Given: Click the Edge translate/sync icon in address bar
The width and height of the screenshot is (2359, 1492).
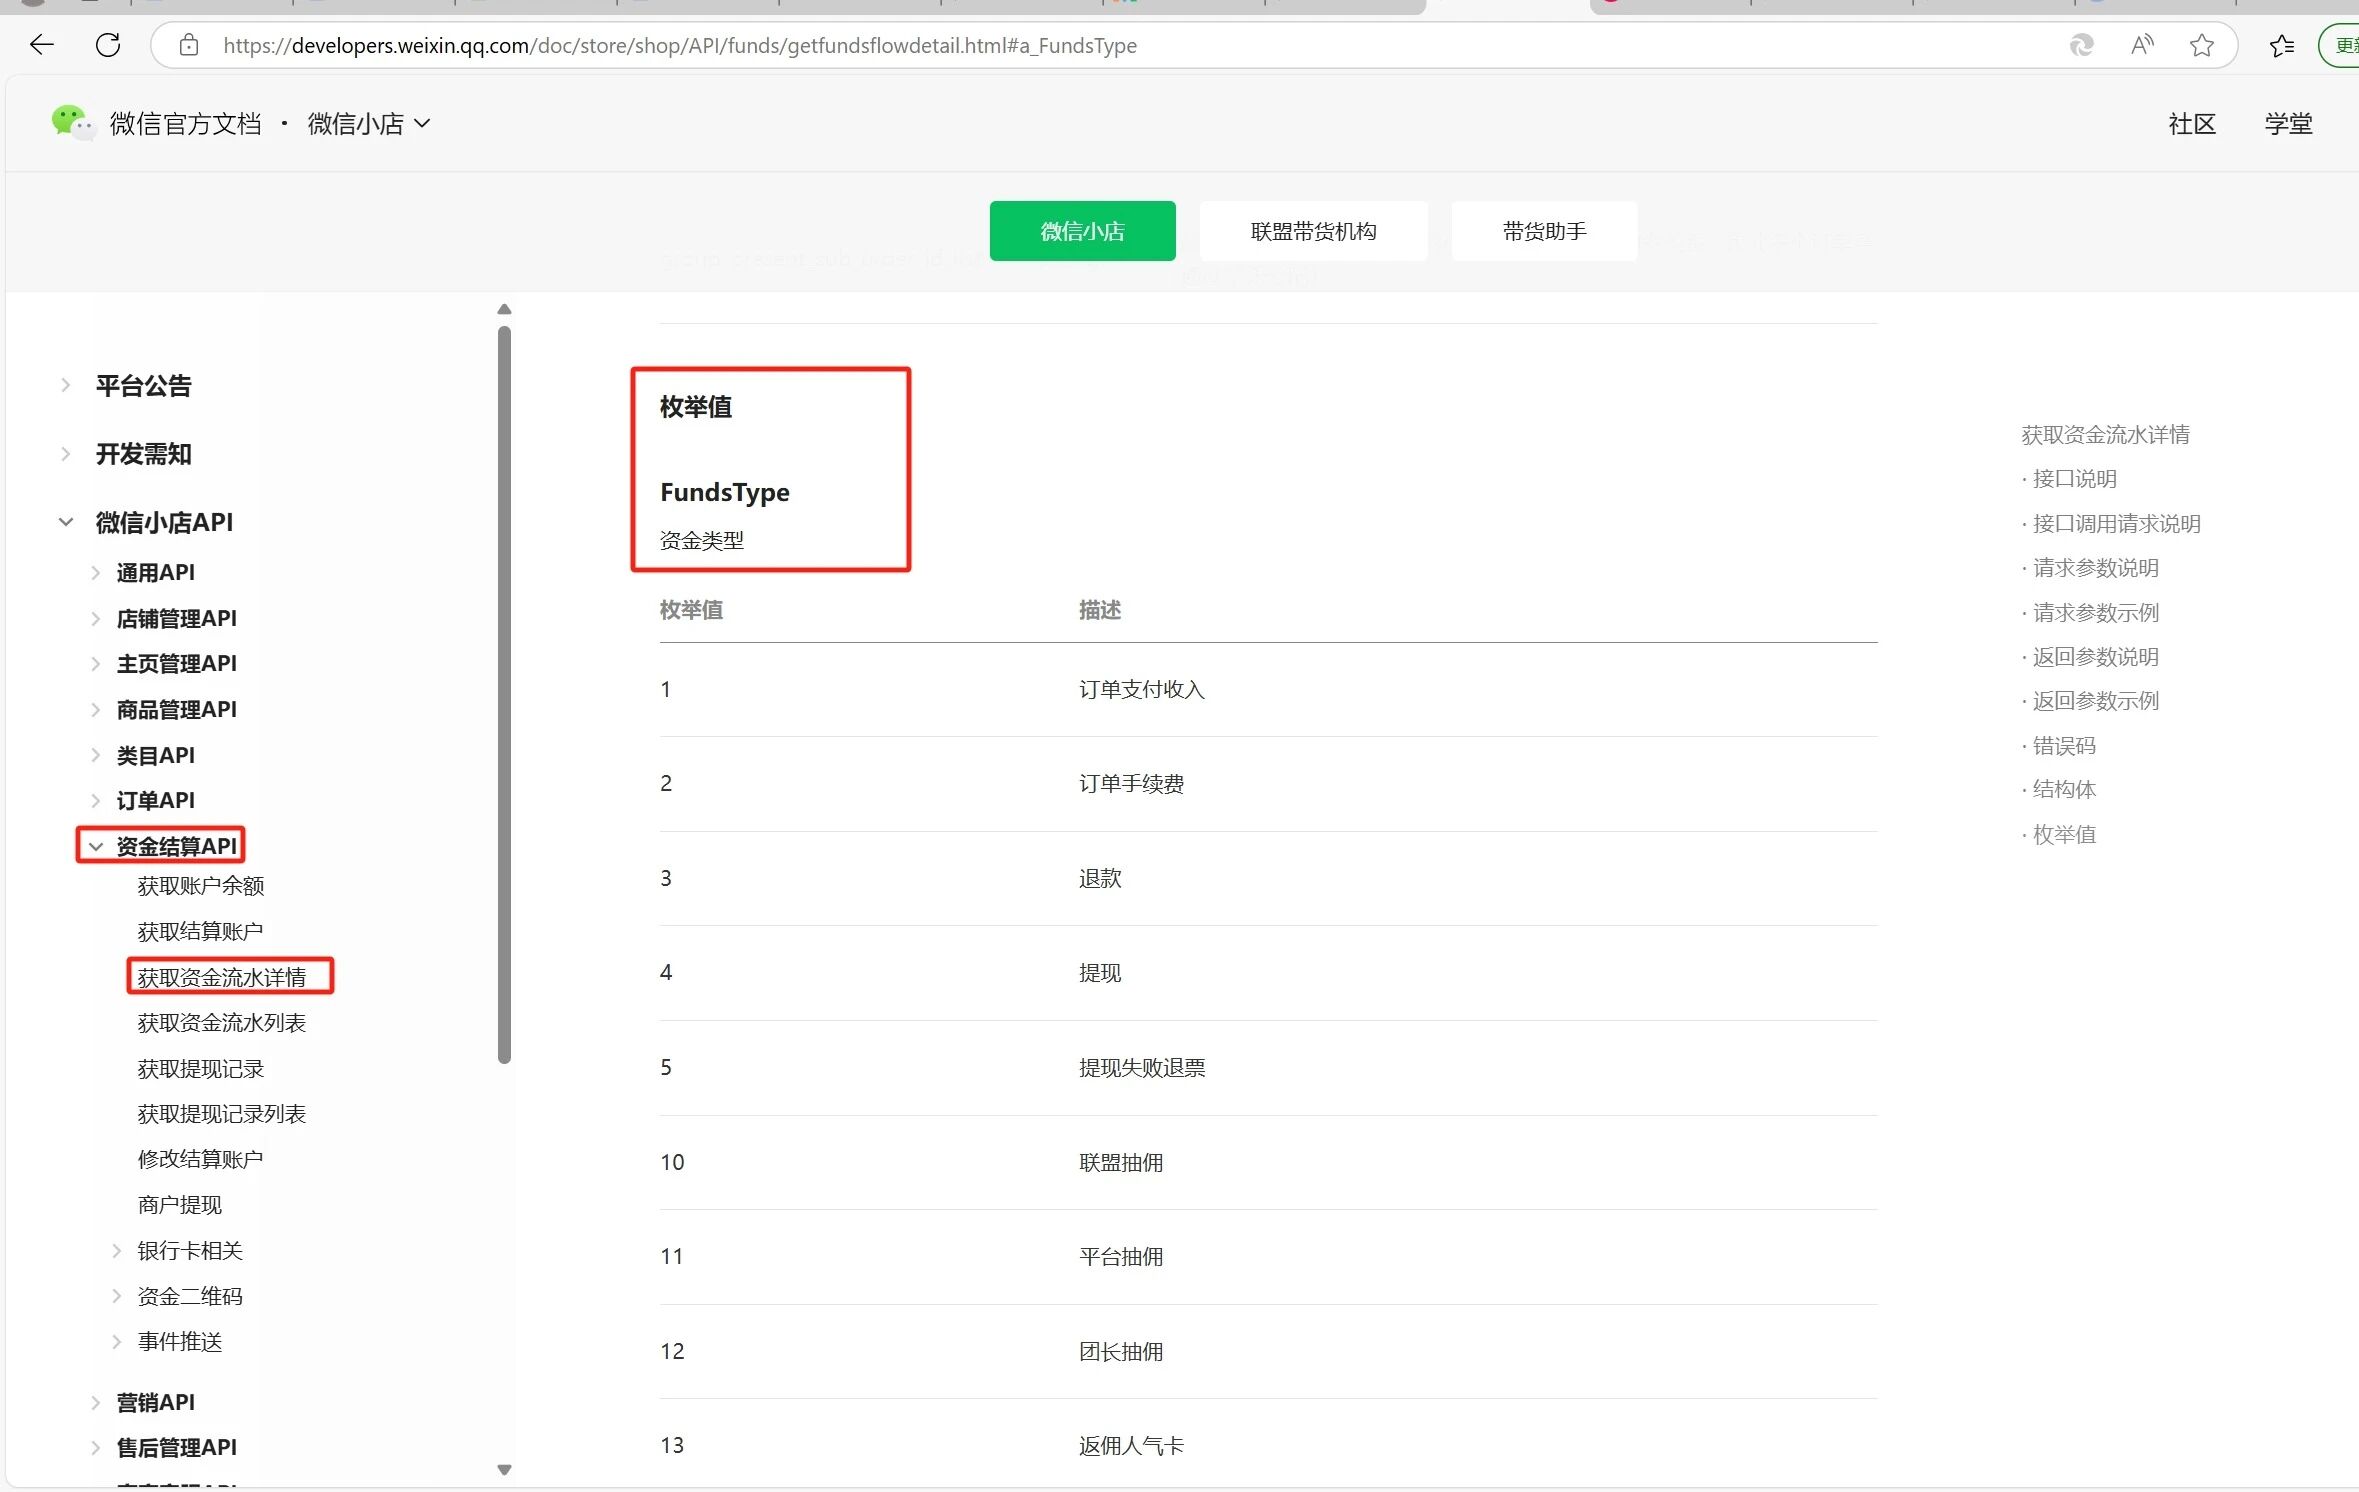Looking at the screenshot, I should 2081,45.
